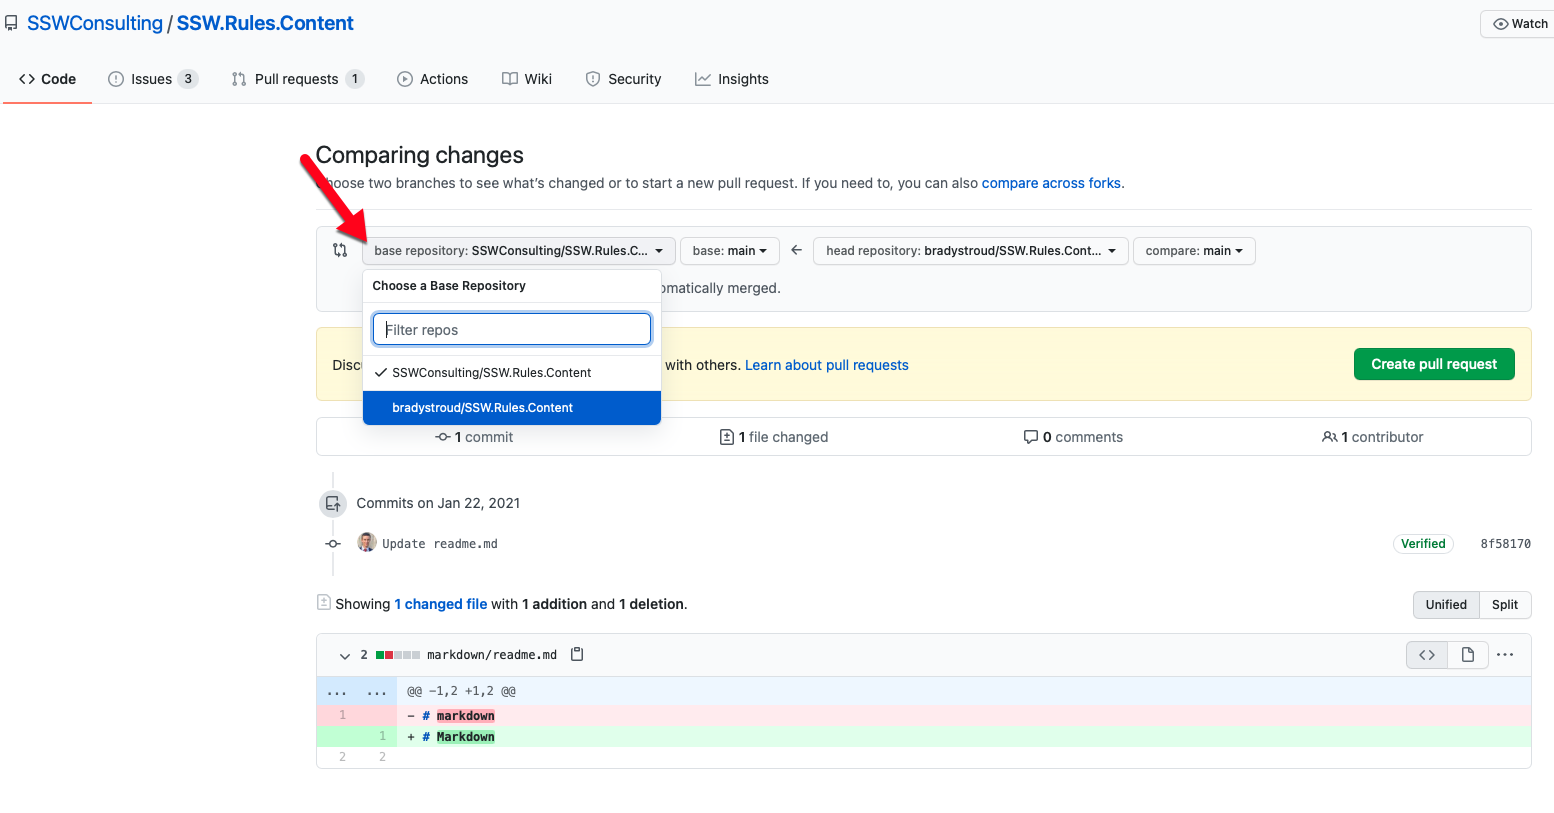Switch diff view to Split
This screenshot has height=813, width=1554.
click(x=1505, y=604)
